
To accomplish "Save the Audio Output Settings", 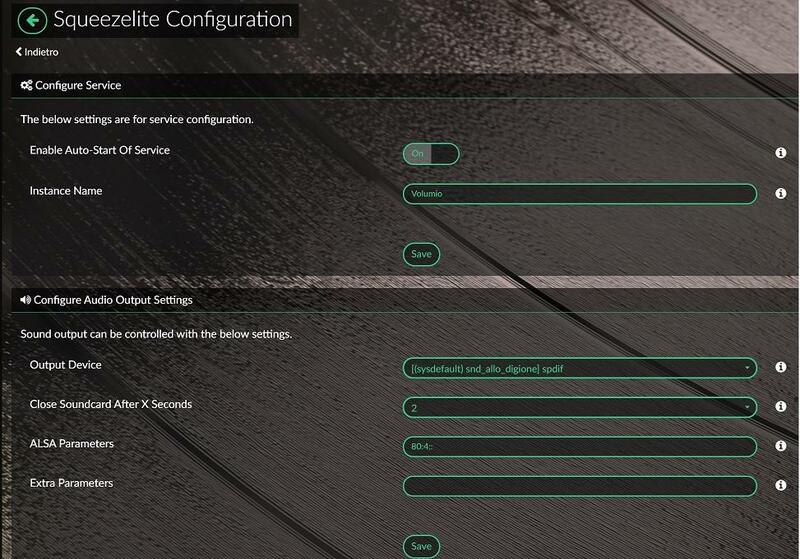I will click(421, 546).
